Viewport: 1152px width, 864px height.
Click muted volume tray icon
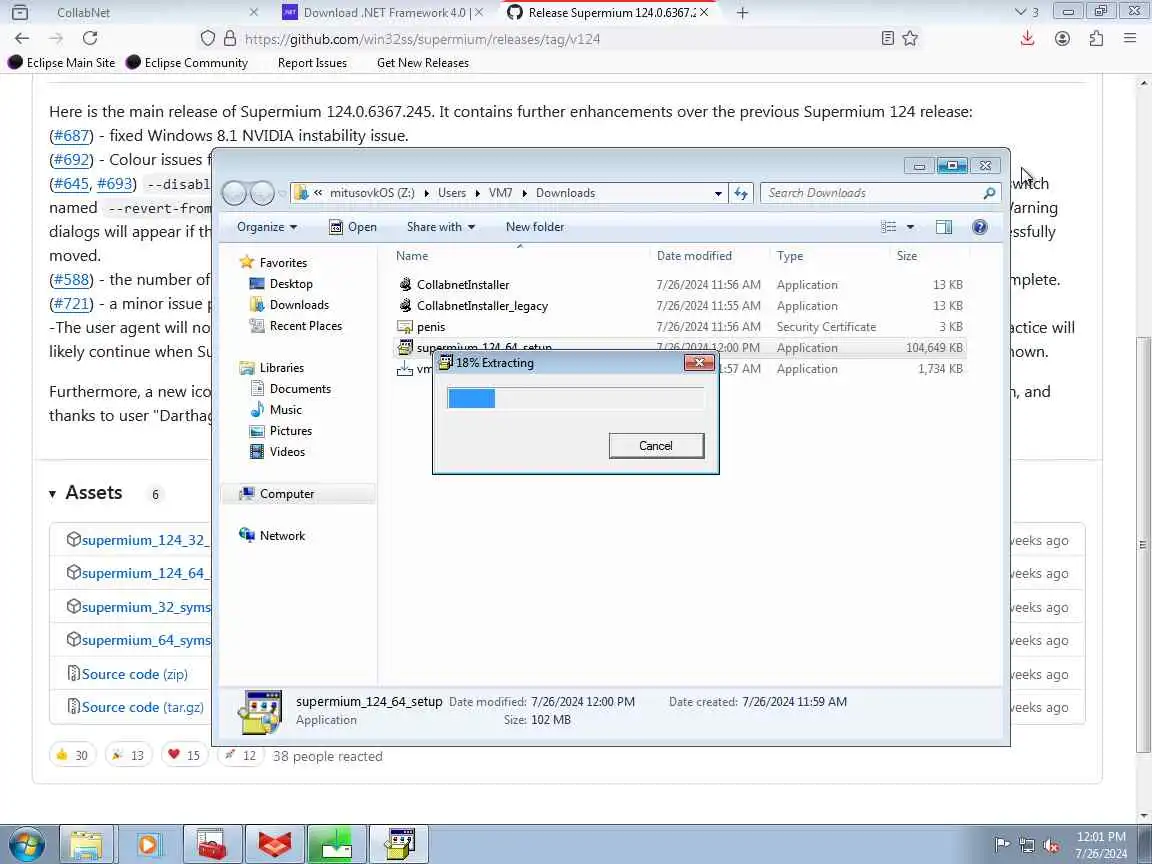click(1051, 846)
